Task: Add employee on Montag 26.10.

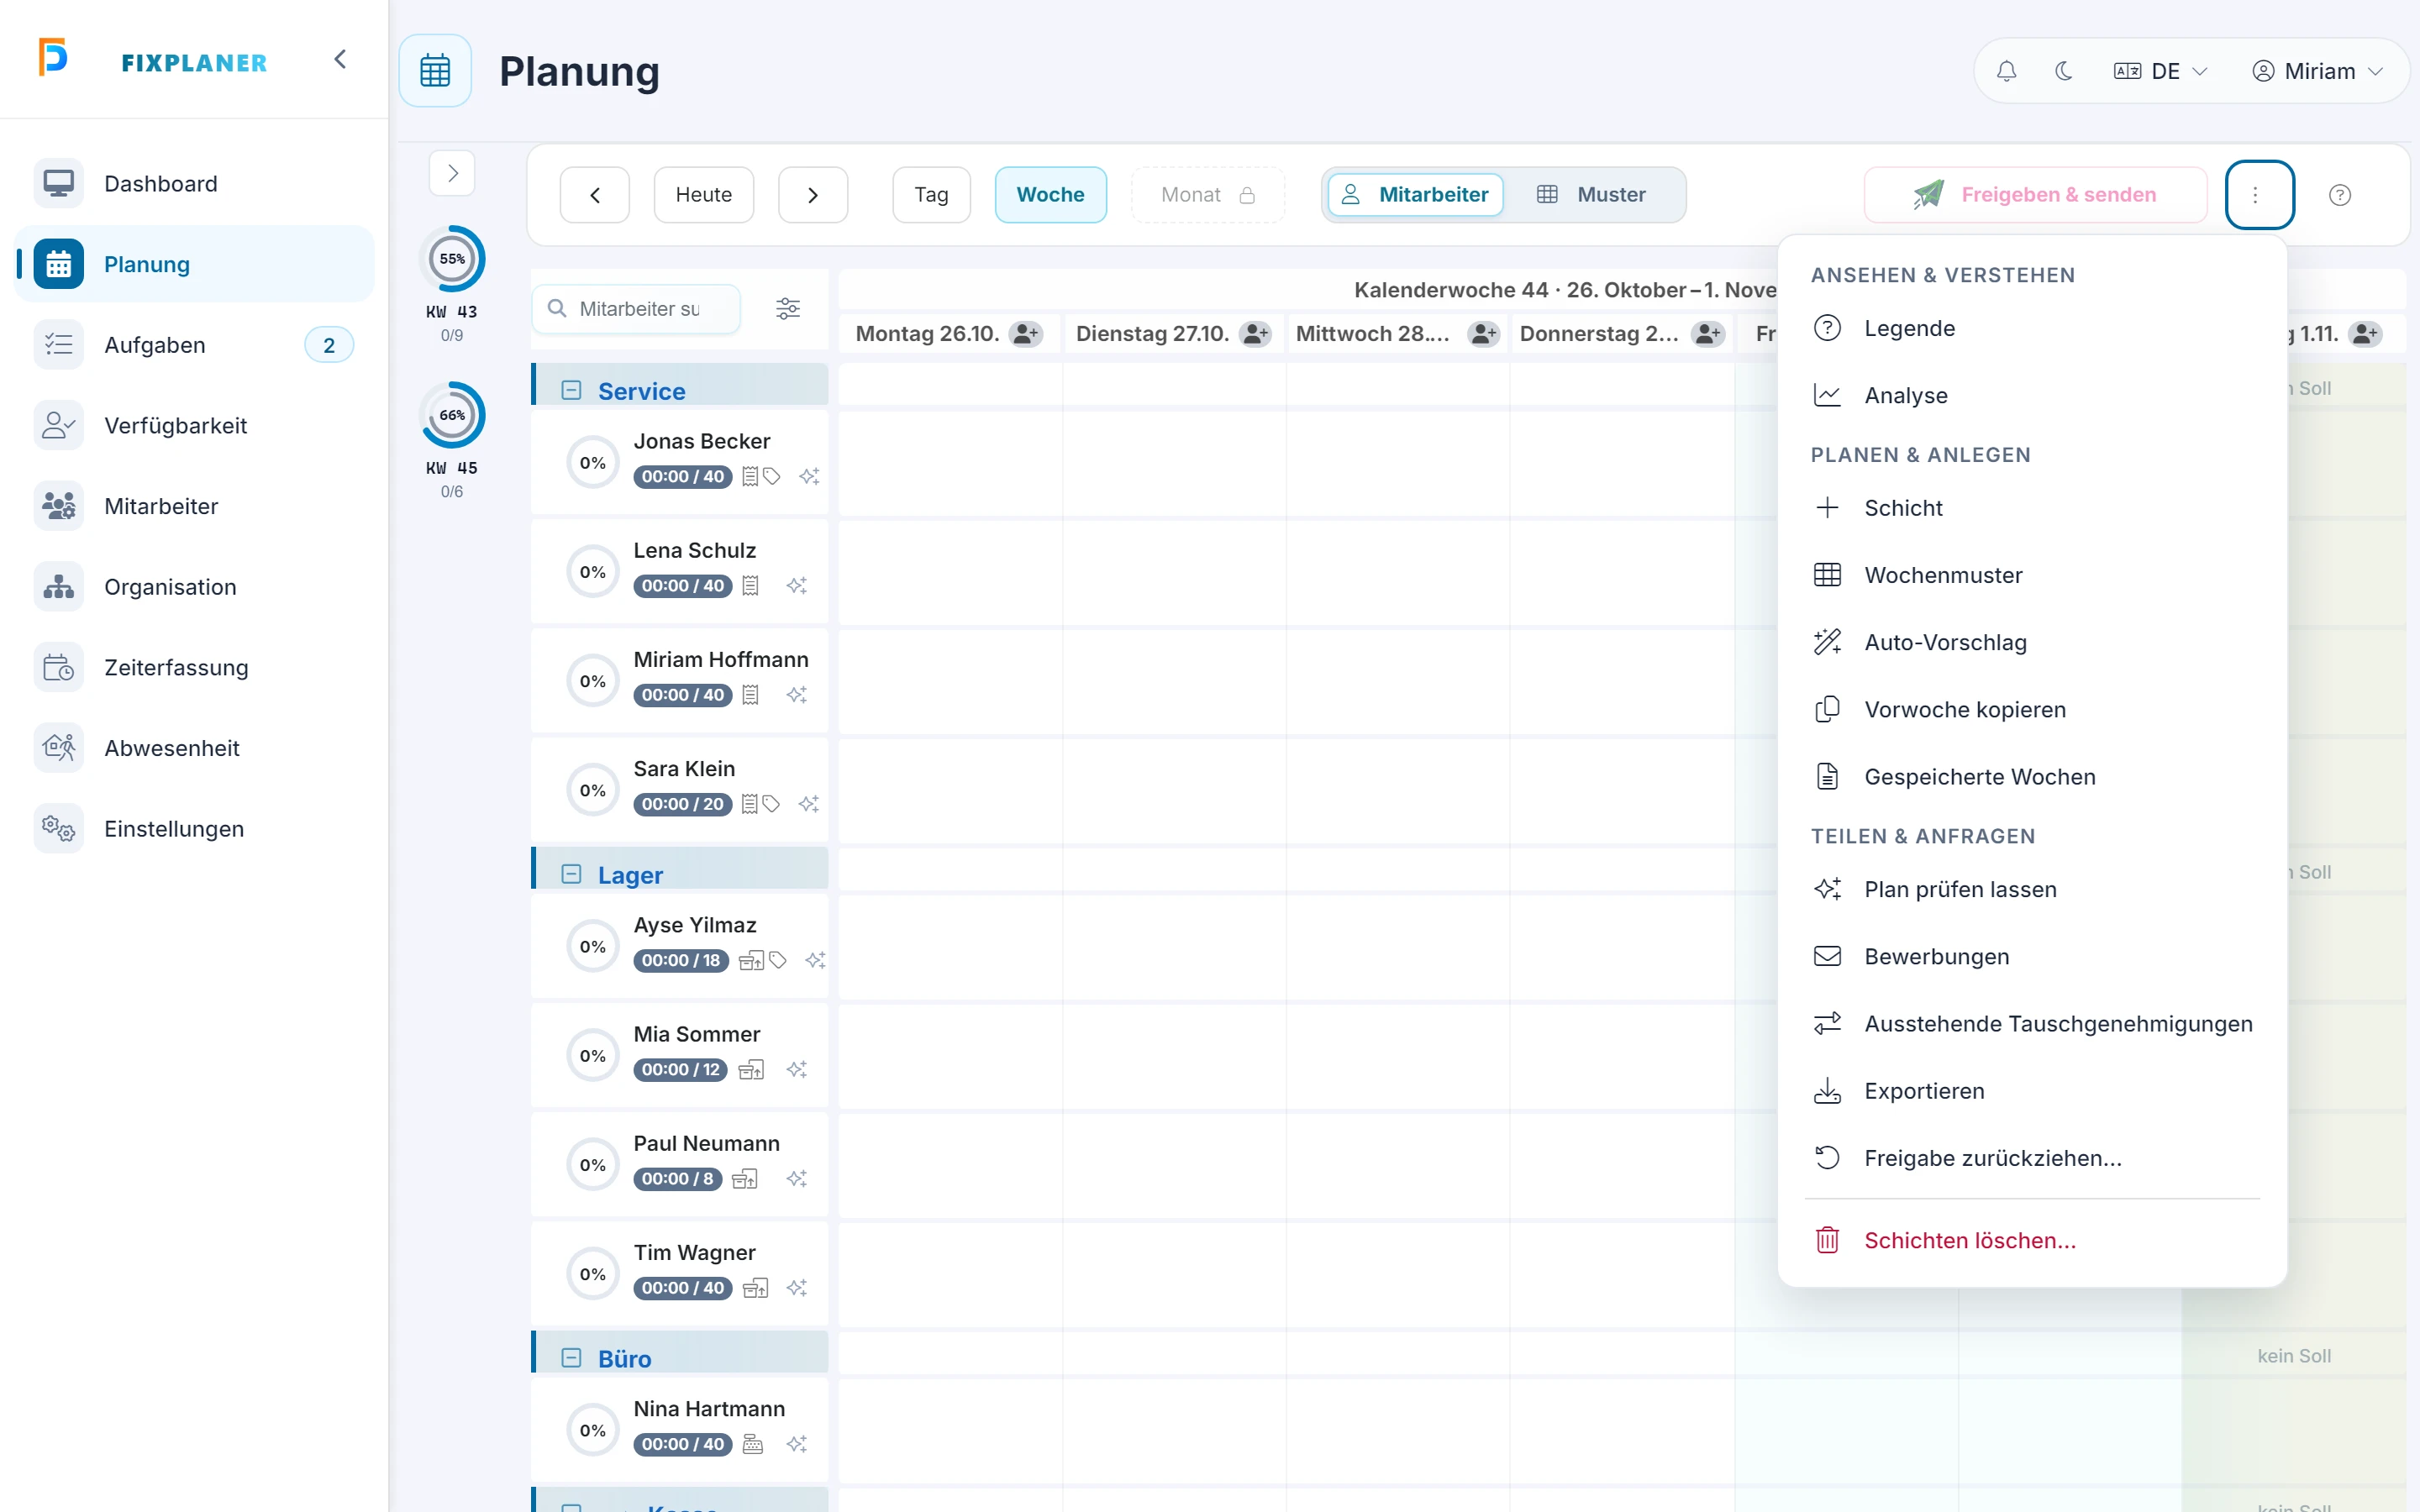Action: [x=1026, y=334]
